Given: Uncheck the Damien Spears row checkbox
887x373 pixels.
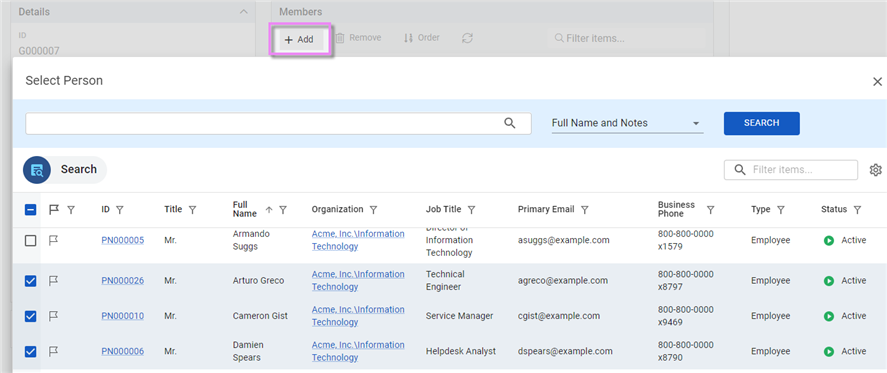Looking at the screenshot, I should point(31,351).
